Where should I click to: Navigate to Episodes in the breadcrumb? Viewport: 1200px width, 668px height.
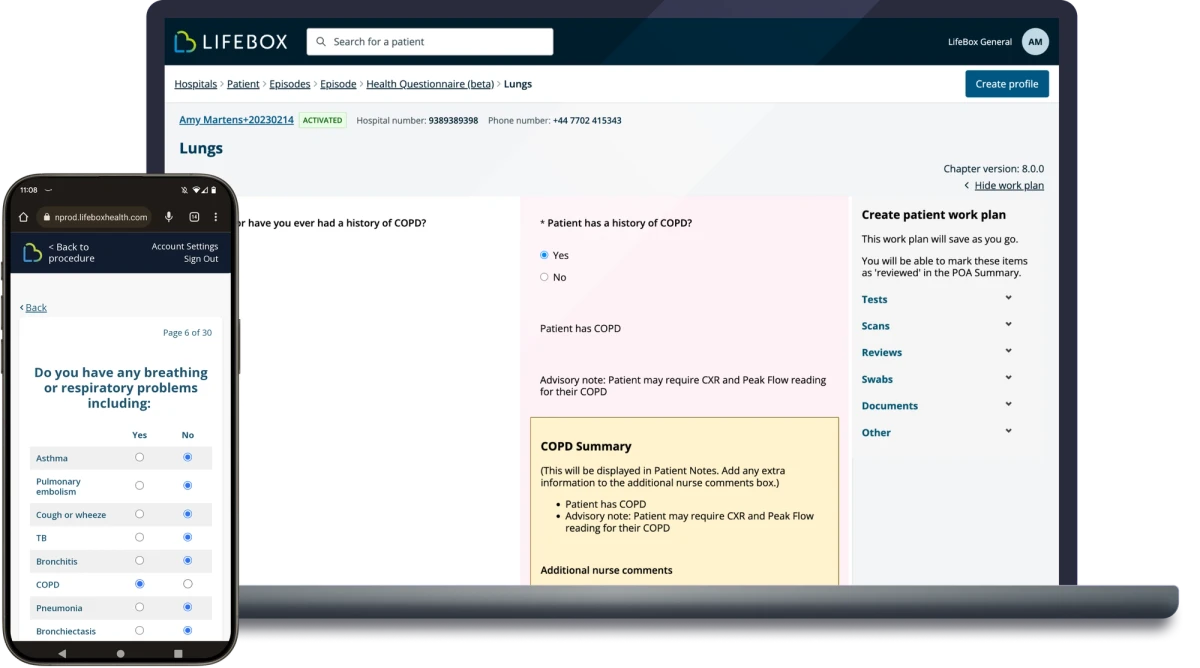pyautogui.click(x=290, y=84)
